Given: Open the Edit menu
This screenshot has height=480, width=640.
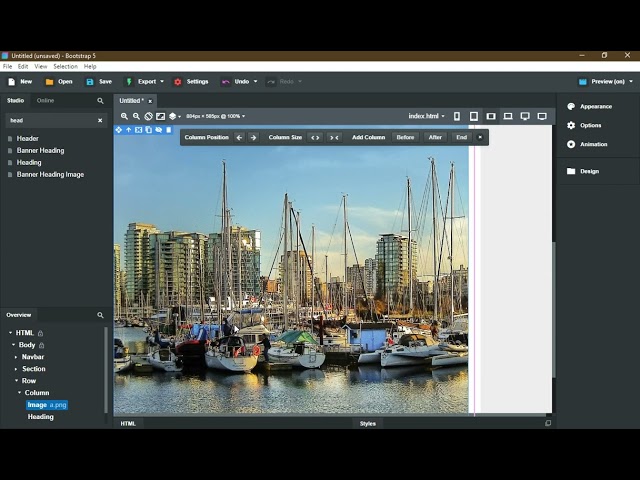Looking at the screenshot, I should [23, 67].
